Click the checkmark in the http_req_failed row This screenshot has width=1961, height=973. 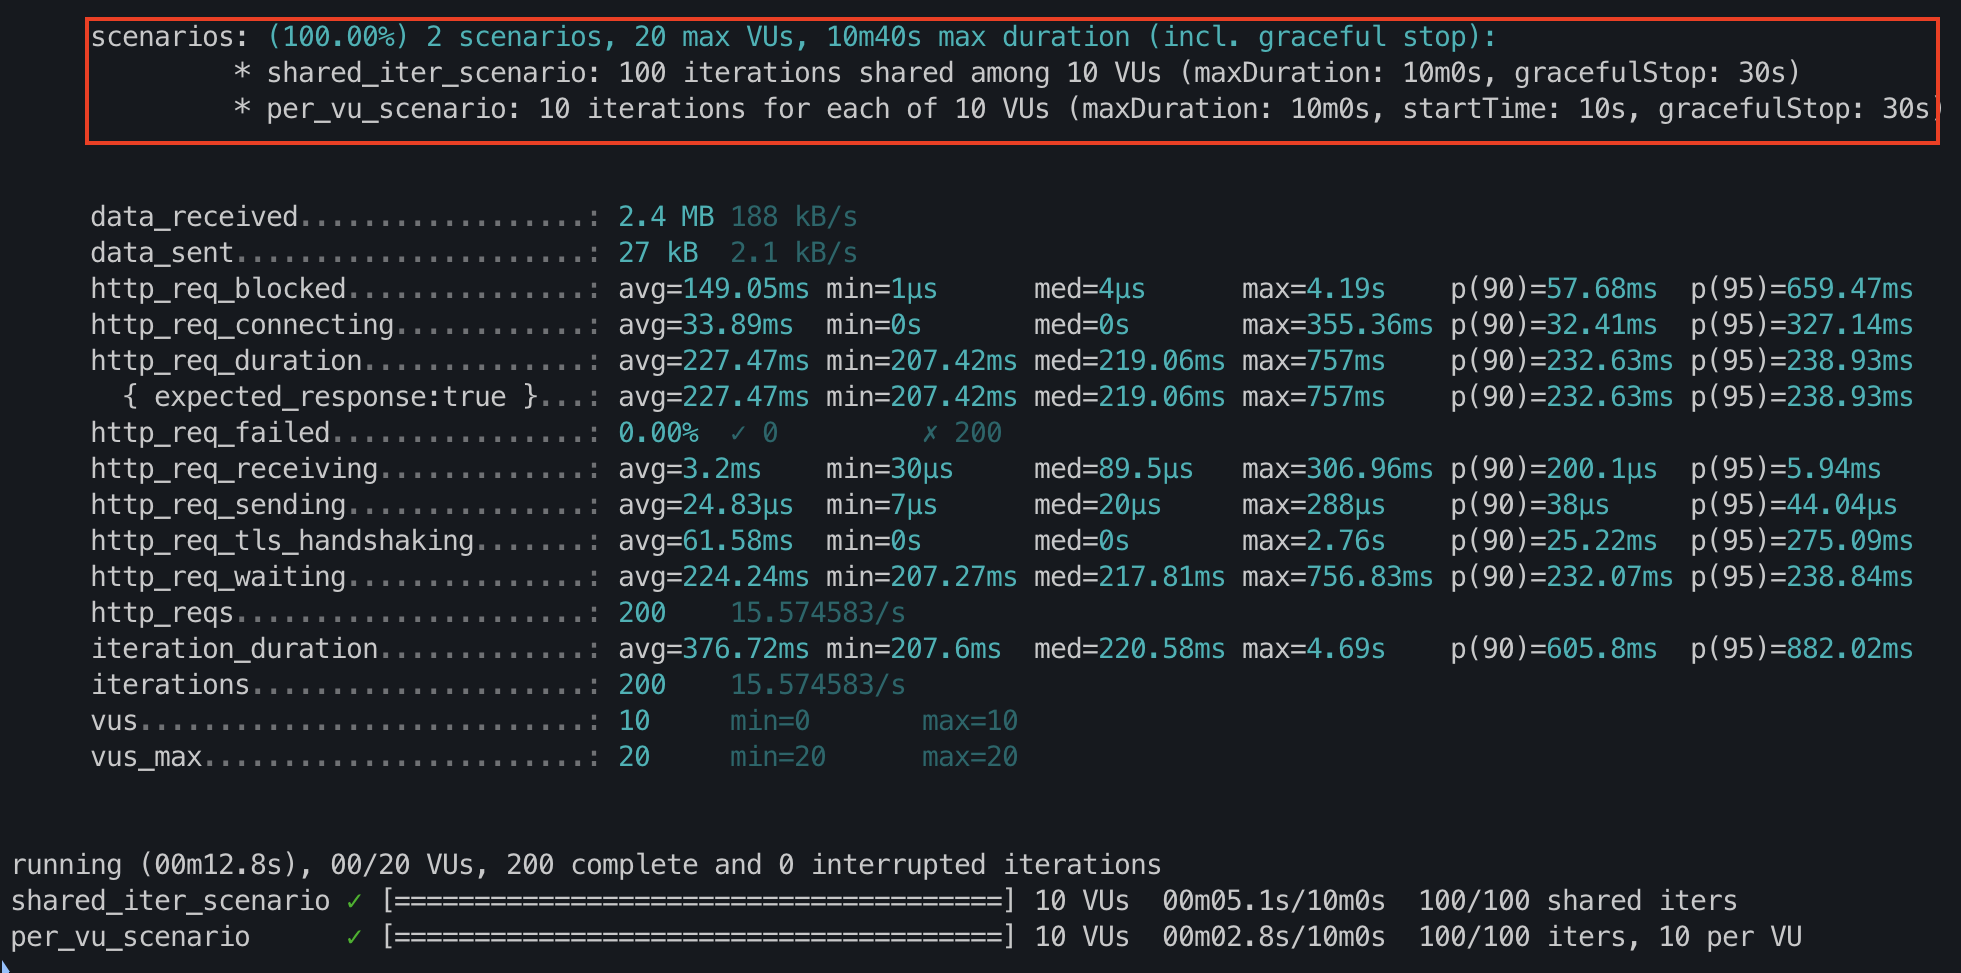738,433
